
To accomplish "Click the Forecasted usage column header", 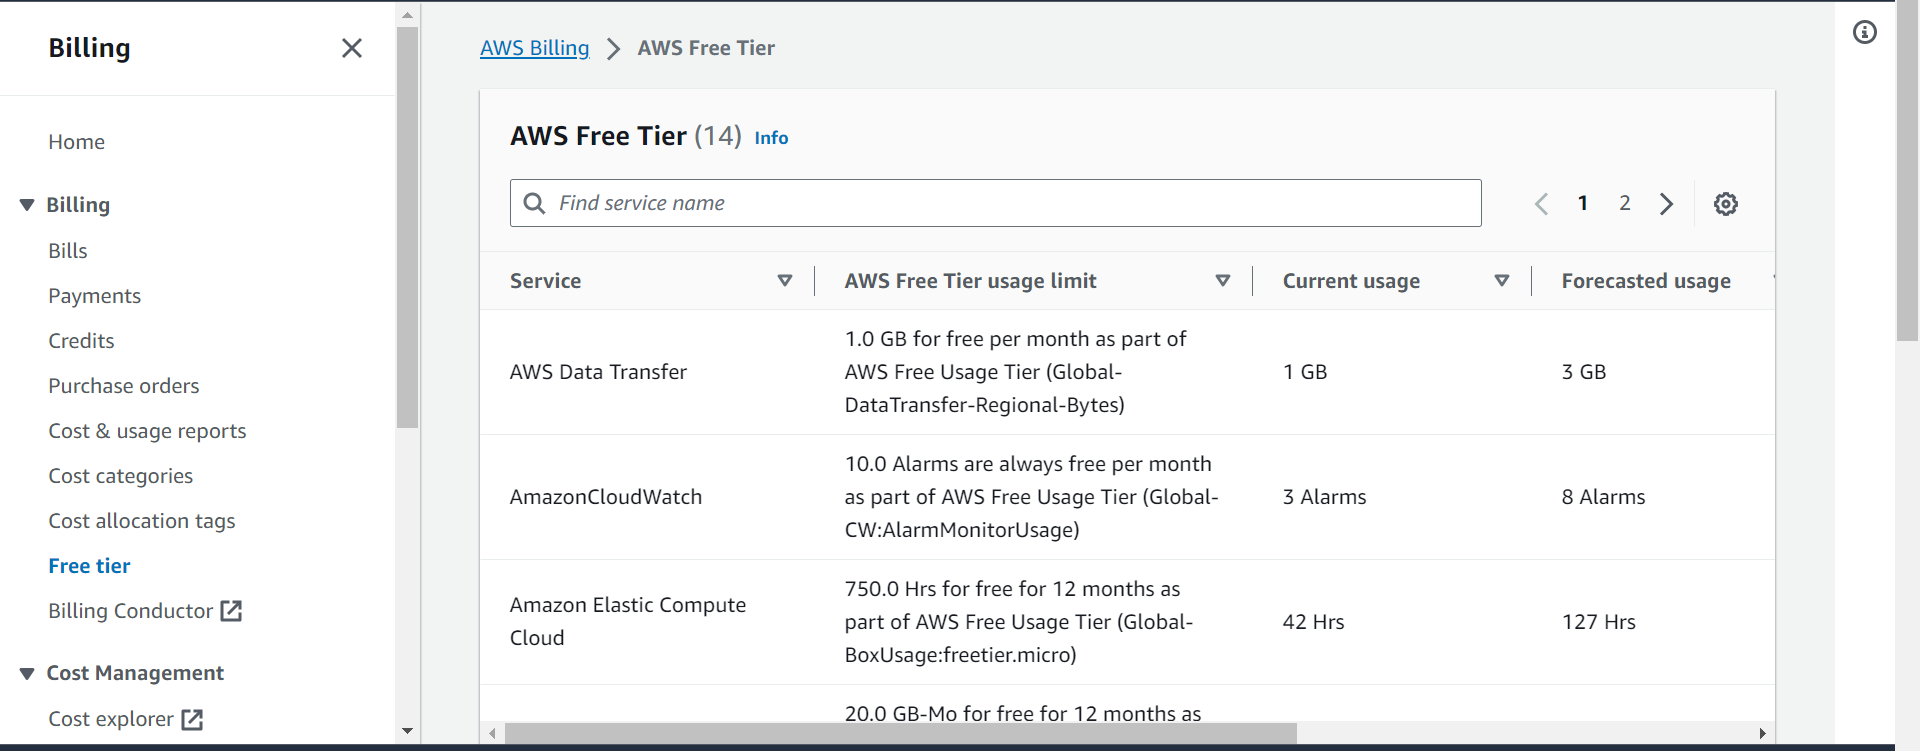I will click(x=1646, y=281).
